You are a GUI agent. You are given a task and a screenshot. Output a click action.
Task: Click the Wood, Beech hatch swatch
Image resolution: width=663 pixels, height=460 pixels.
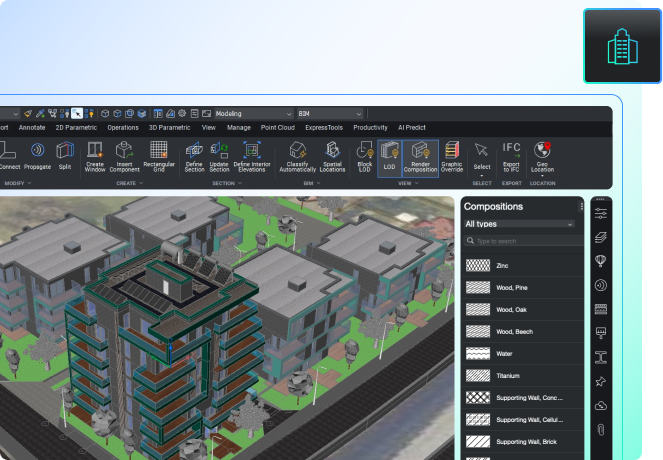(478, 331)
